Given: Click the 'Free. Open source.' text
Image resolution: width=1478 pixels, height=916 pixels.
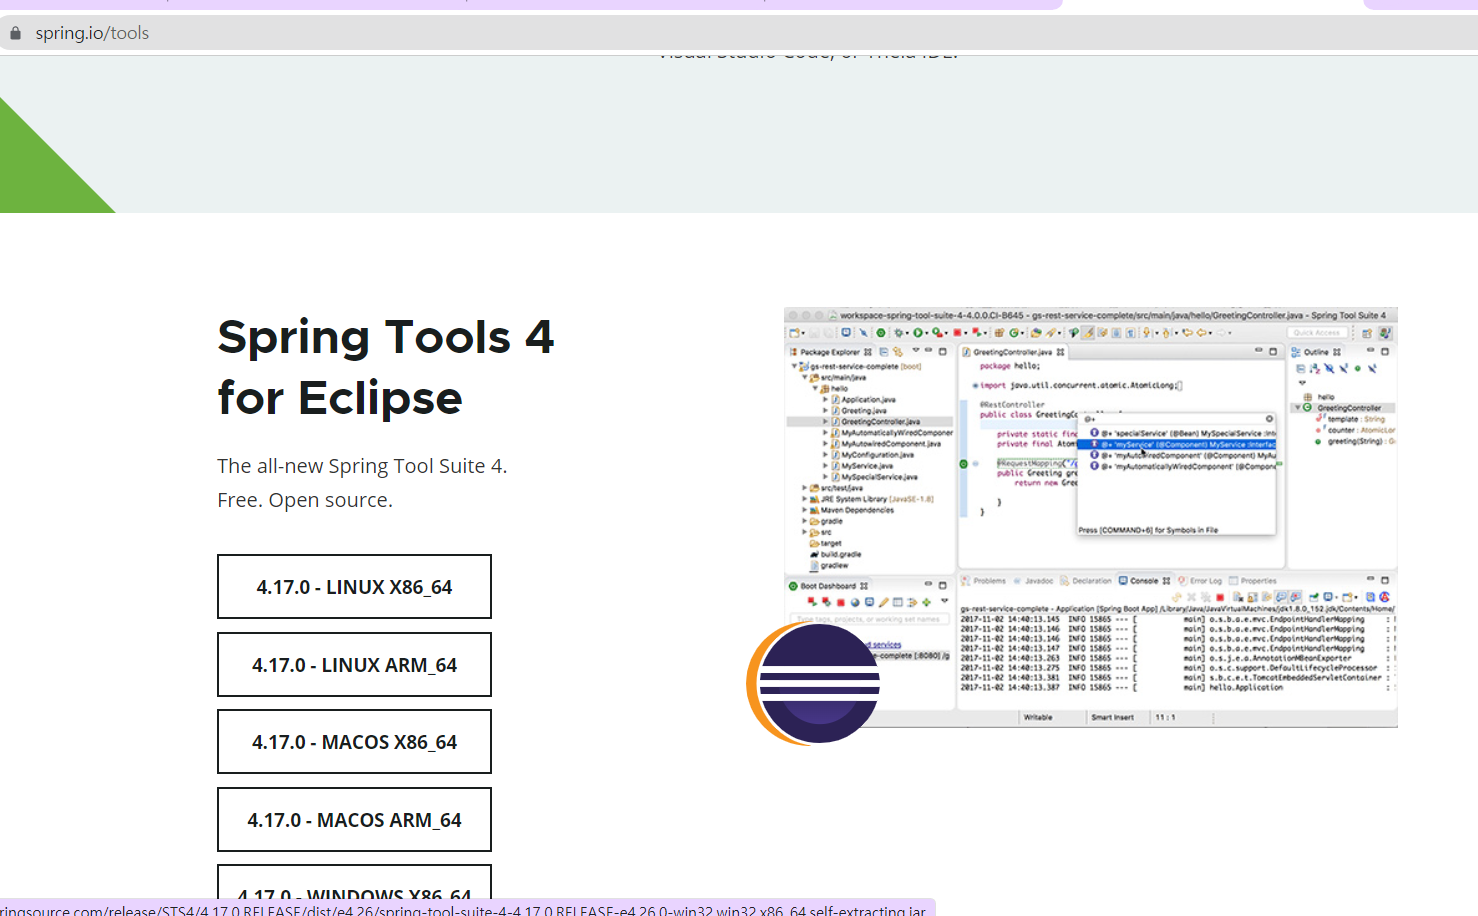Looking at the screenshot, I should pyautogui.click(x=305, y=500).
